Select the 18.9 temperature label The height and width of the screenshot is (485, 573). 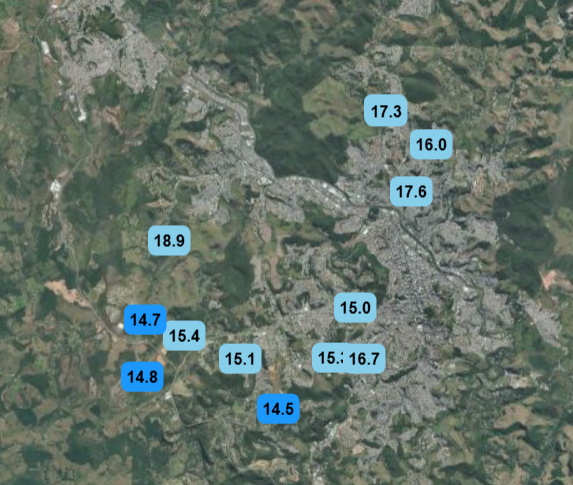[169, 240]
